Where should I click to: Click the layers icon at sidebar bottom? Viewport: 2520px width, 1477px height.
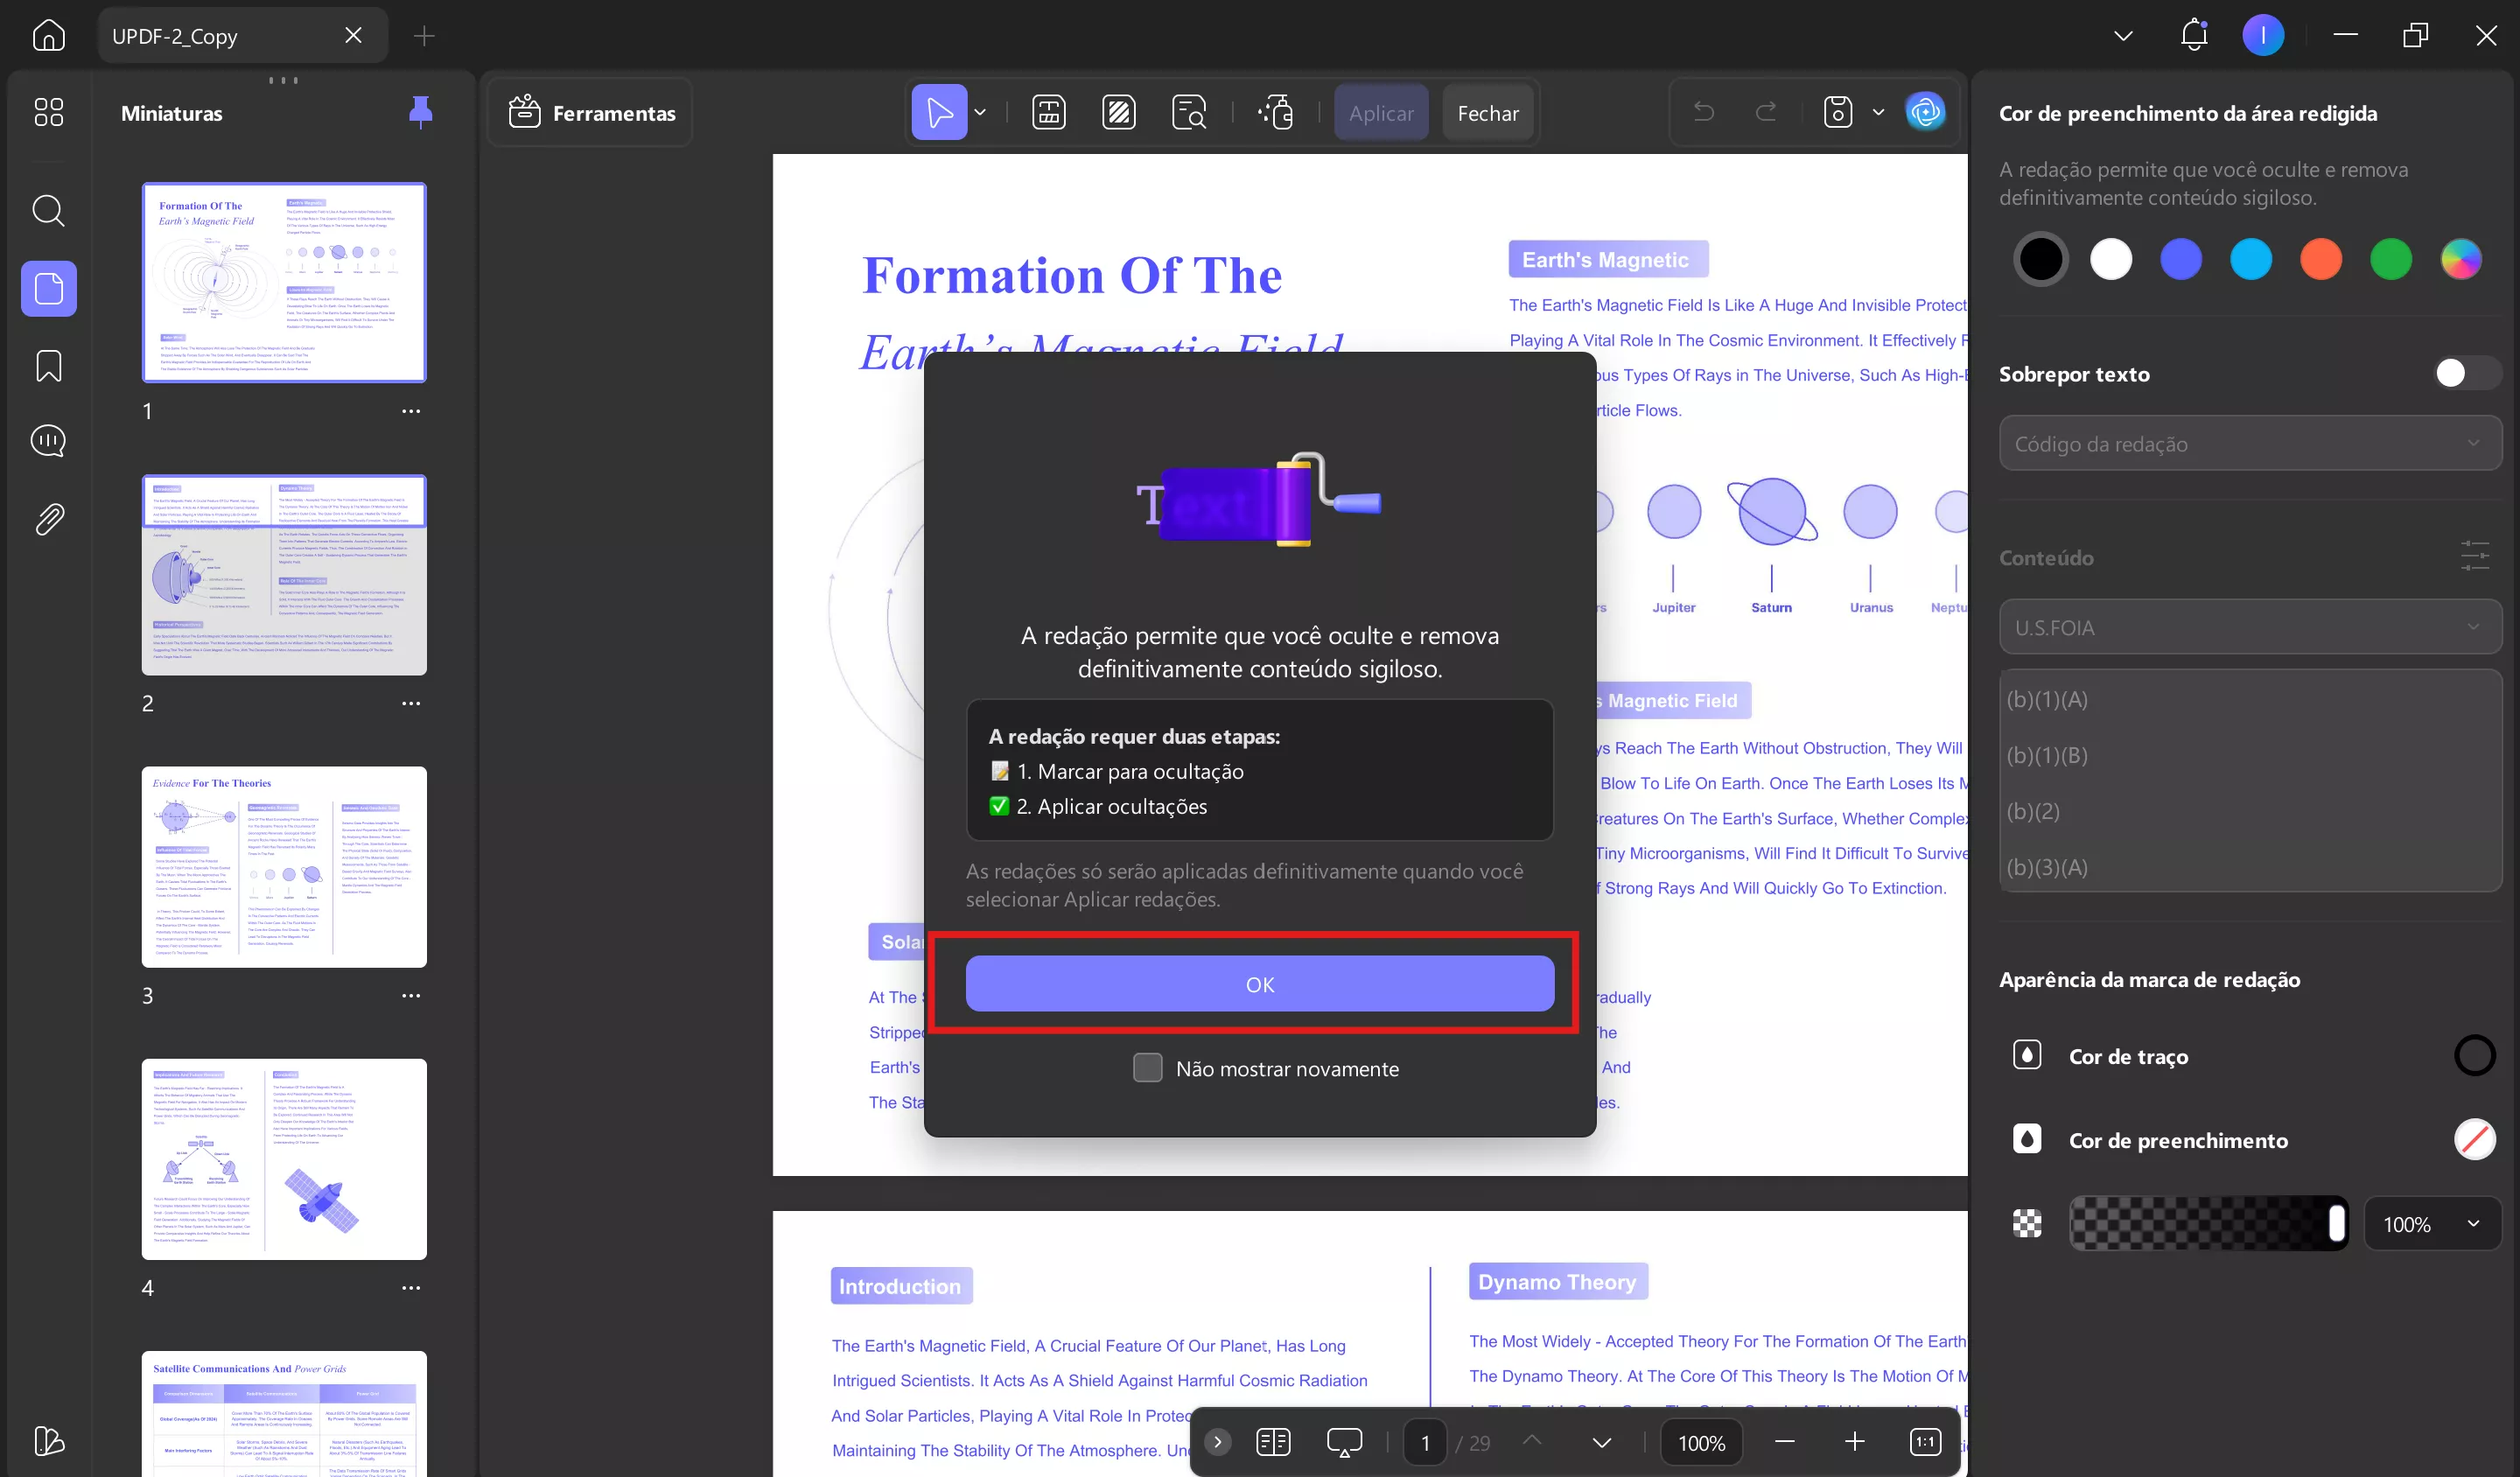(x=48, y=1441)
